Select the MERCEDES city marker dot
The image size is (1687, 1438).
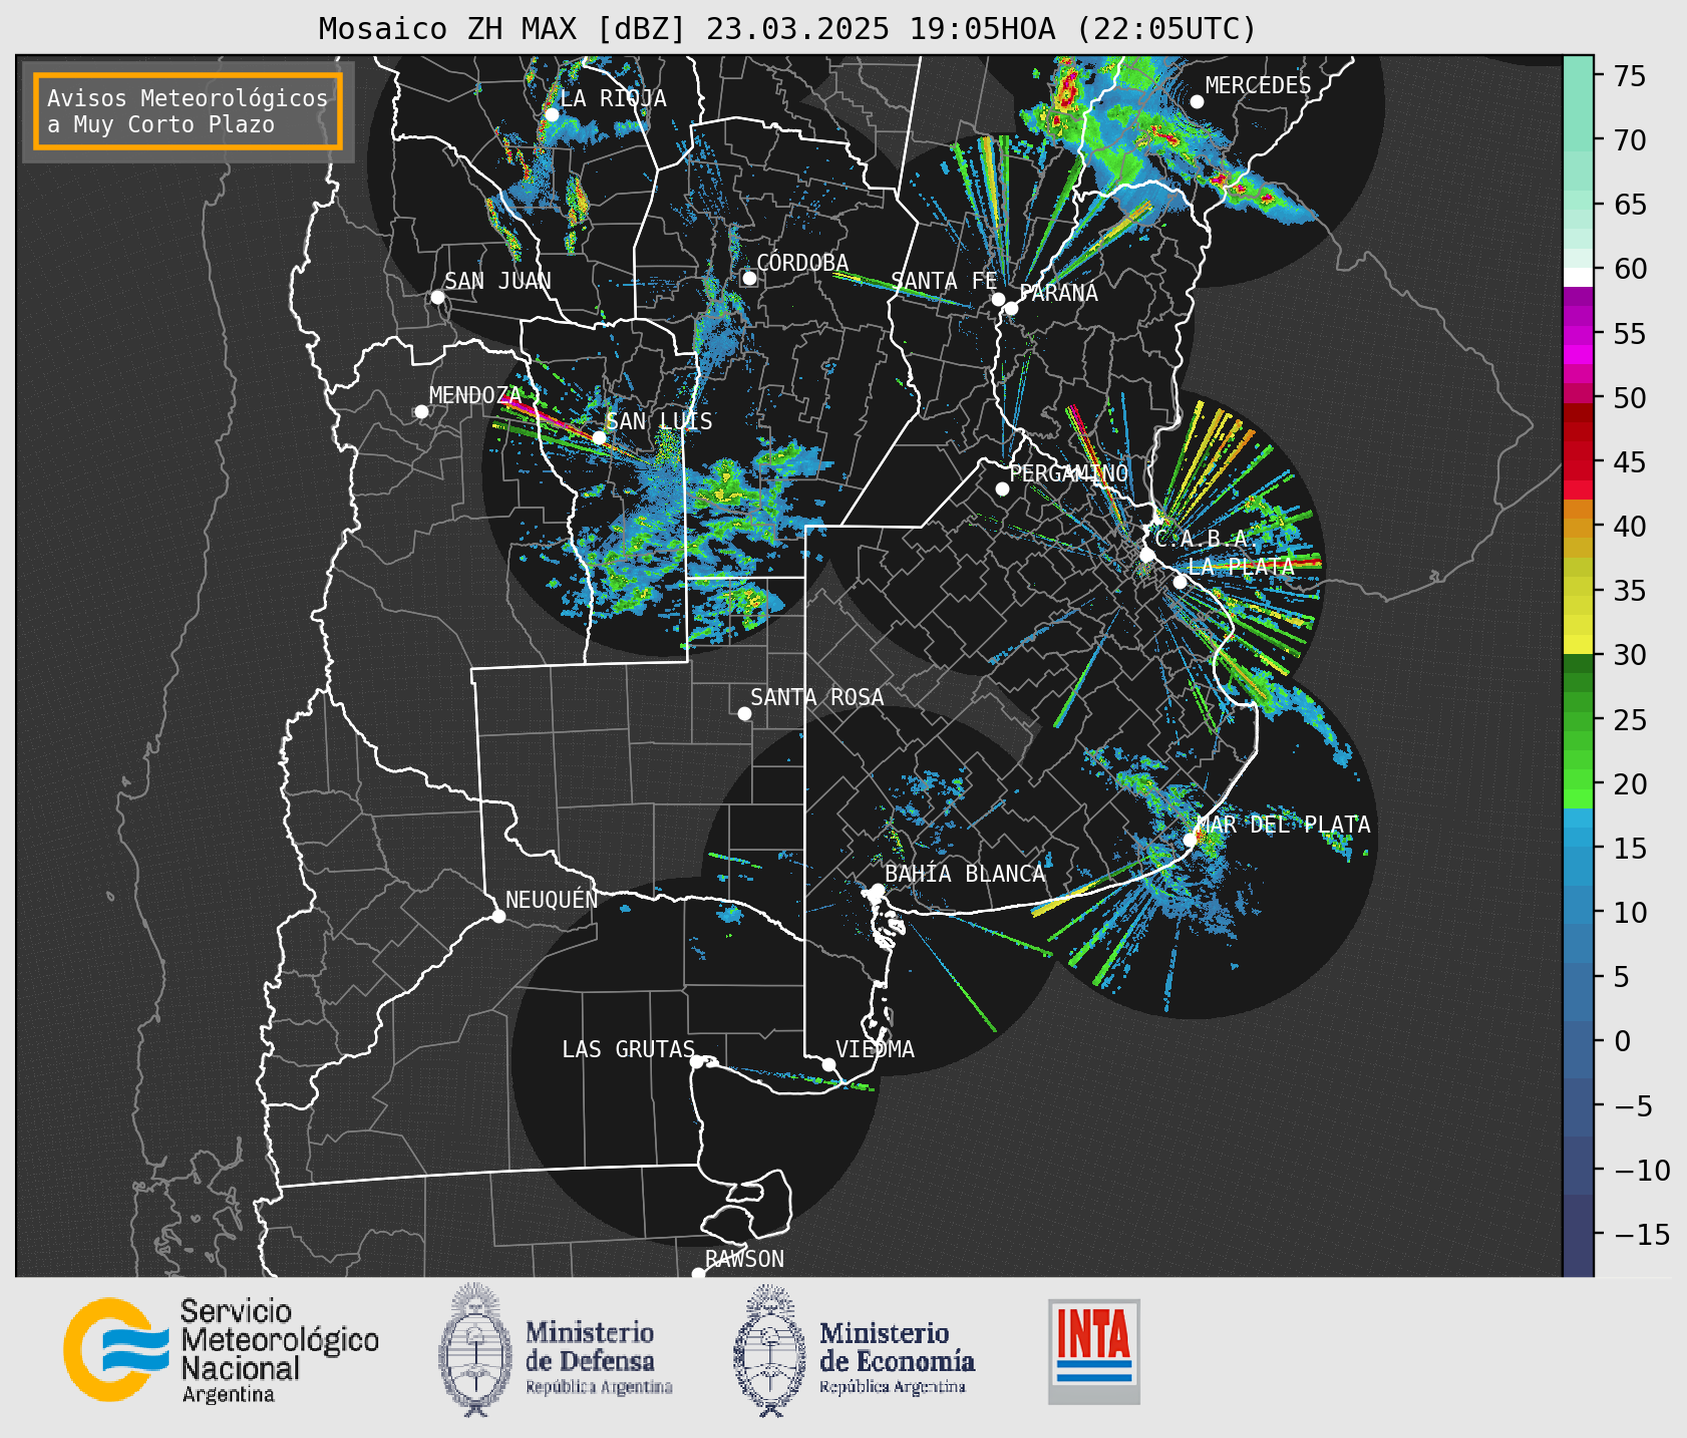coord(1197,102)
